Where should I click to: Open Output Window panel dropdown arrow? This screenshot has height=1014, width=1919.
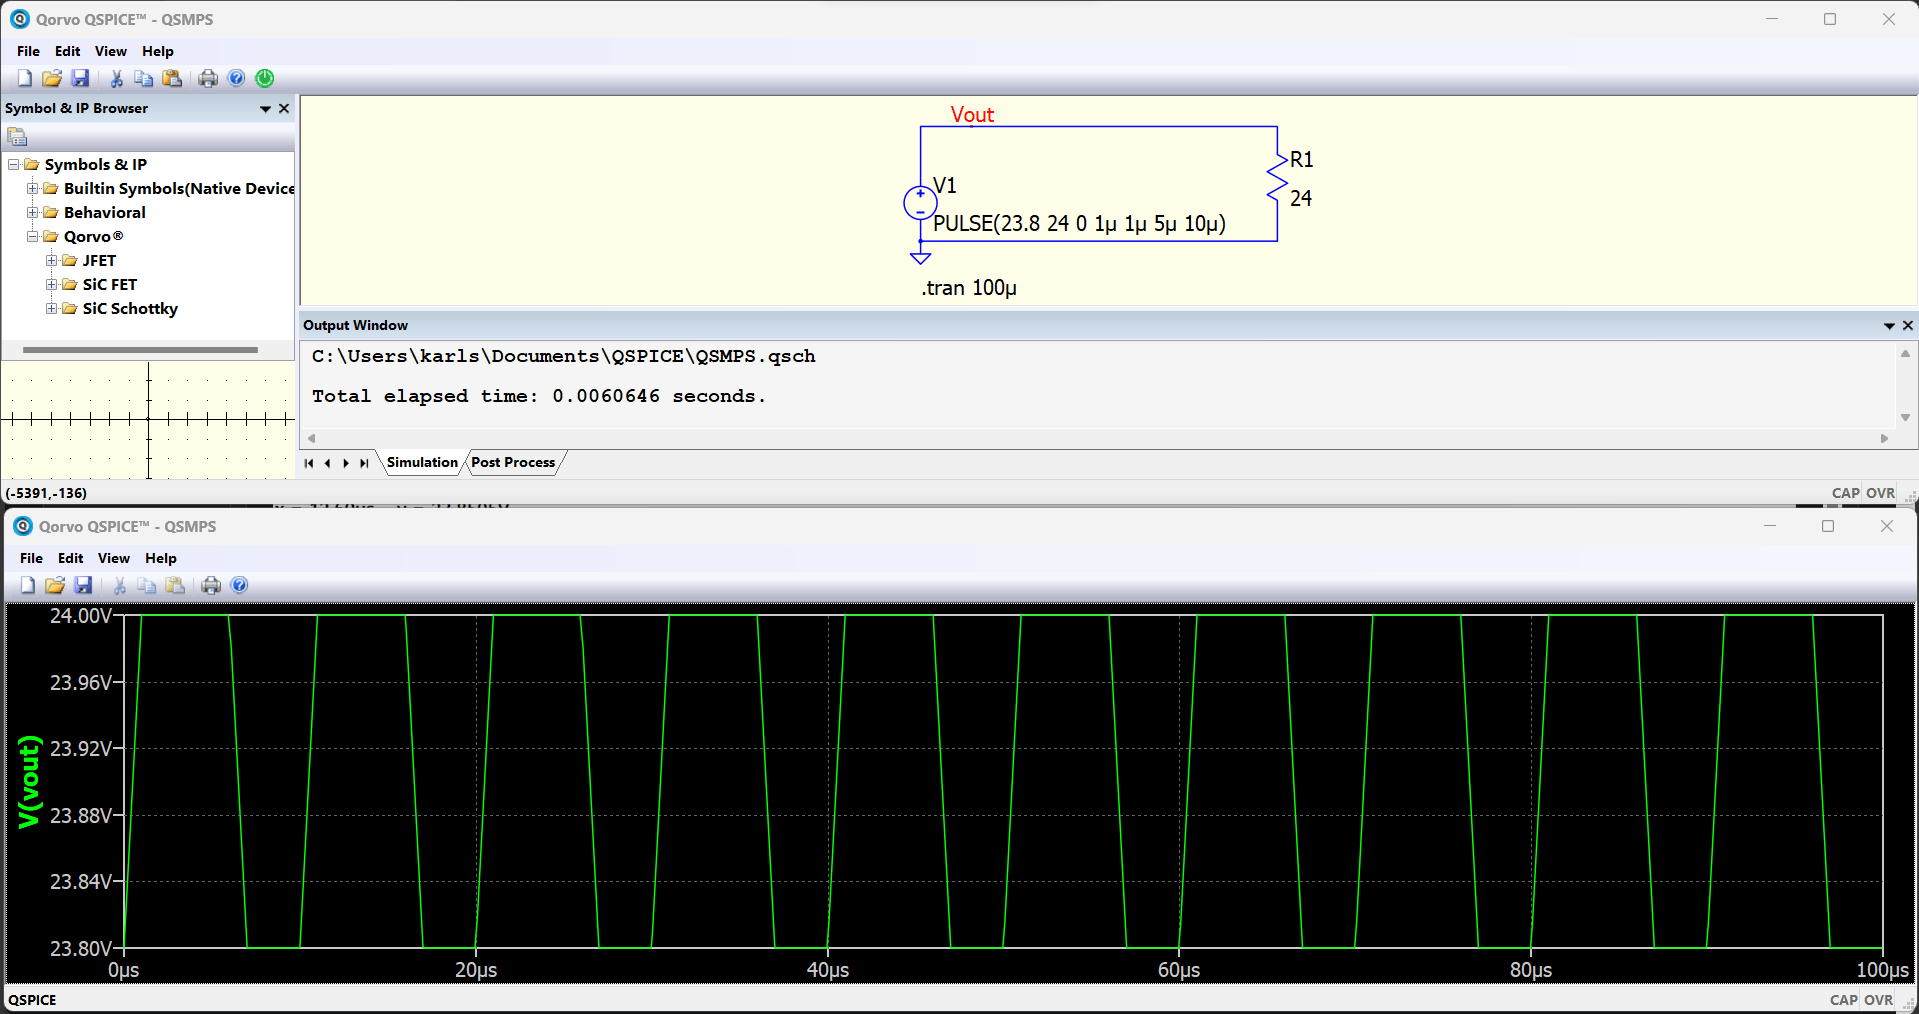pyautogui.click(x=1889, y=325)
